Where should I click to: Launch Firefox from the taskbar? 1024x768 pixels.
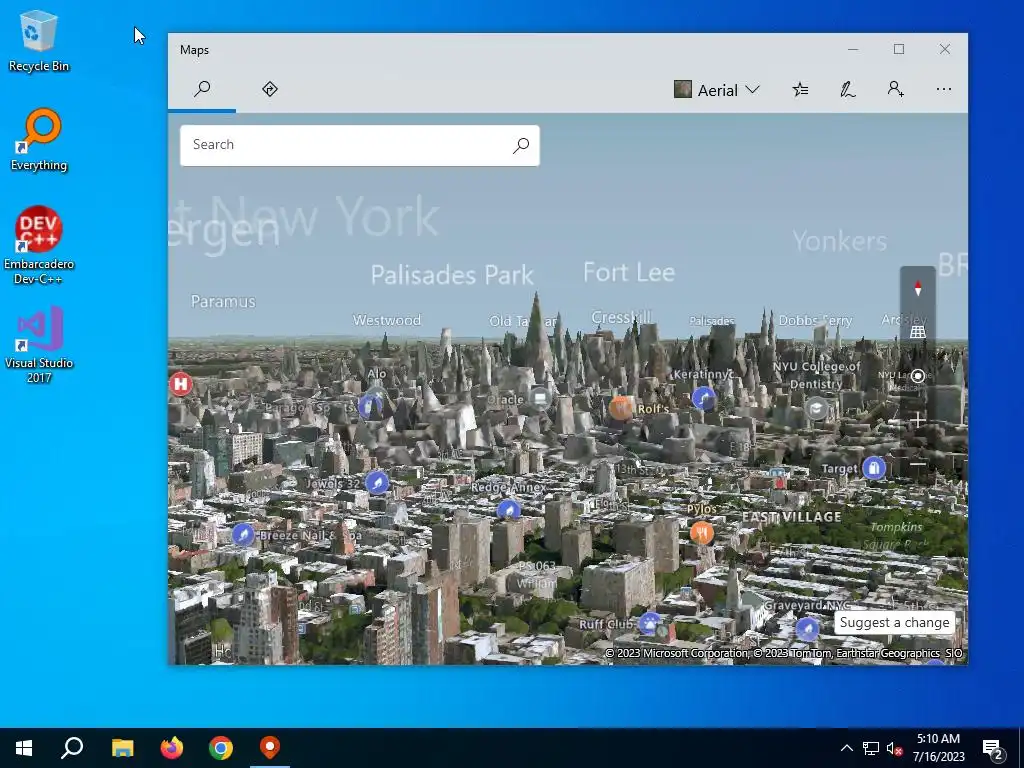tap(172, 748)
